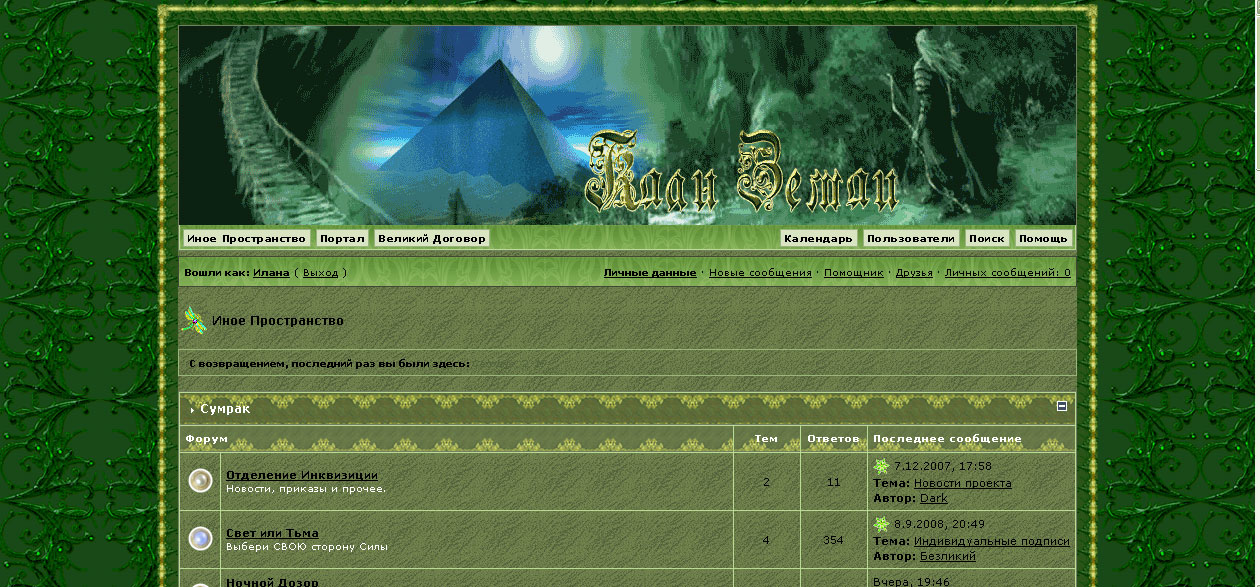Open the Индивидуальные подписи topic
1260x587 pixels.
pos(992,539)
